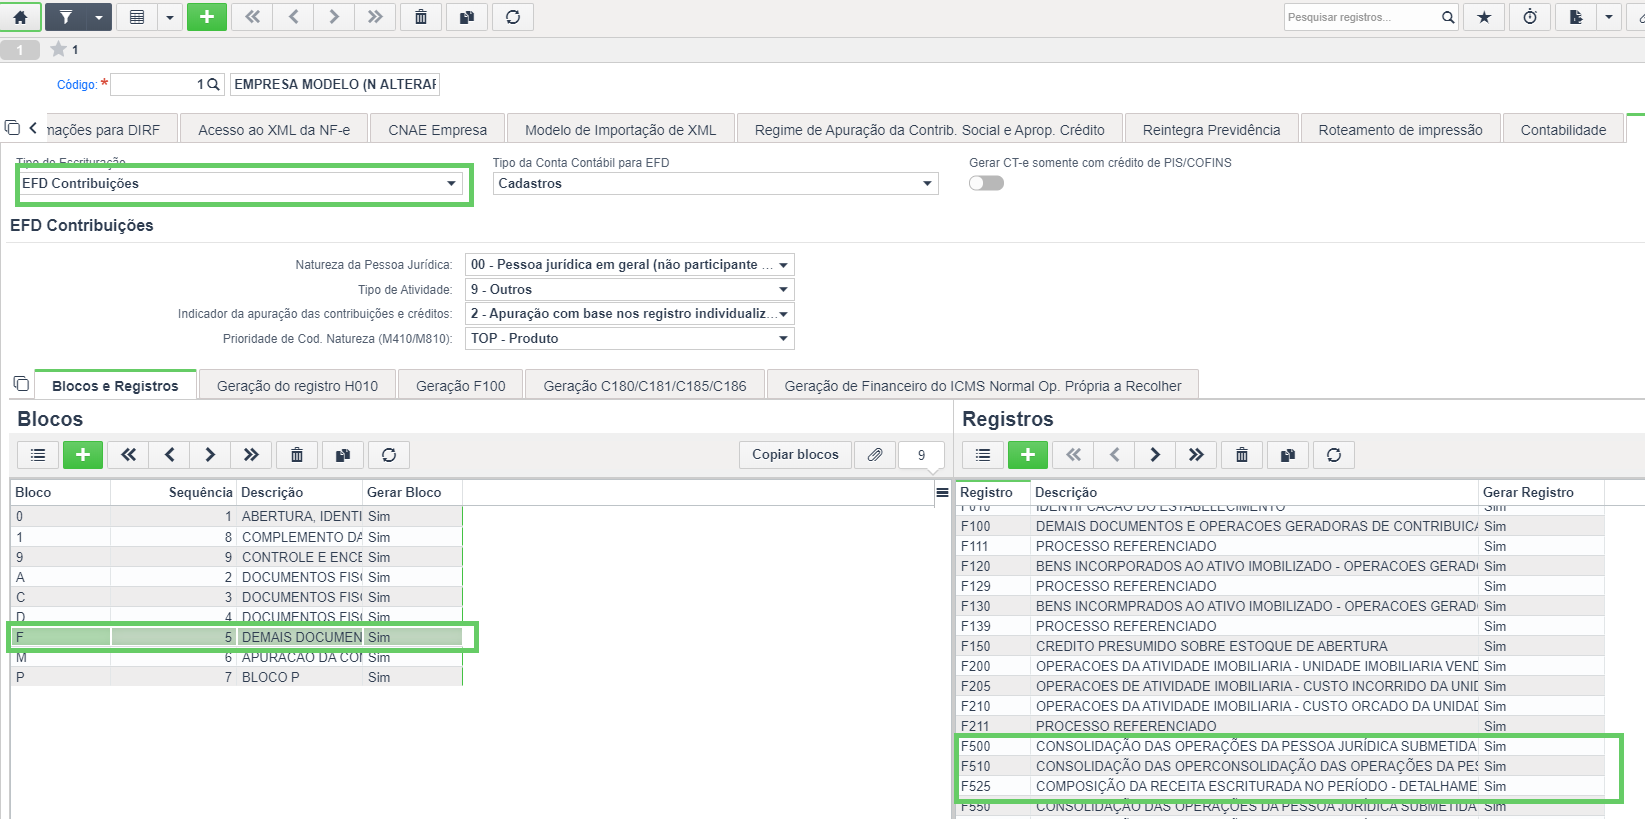Open Tipo da Conta Contábil Cadastros dropdown
Viewport: 1645px width, 819px height.
click(716, 184)
